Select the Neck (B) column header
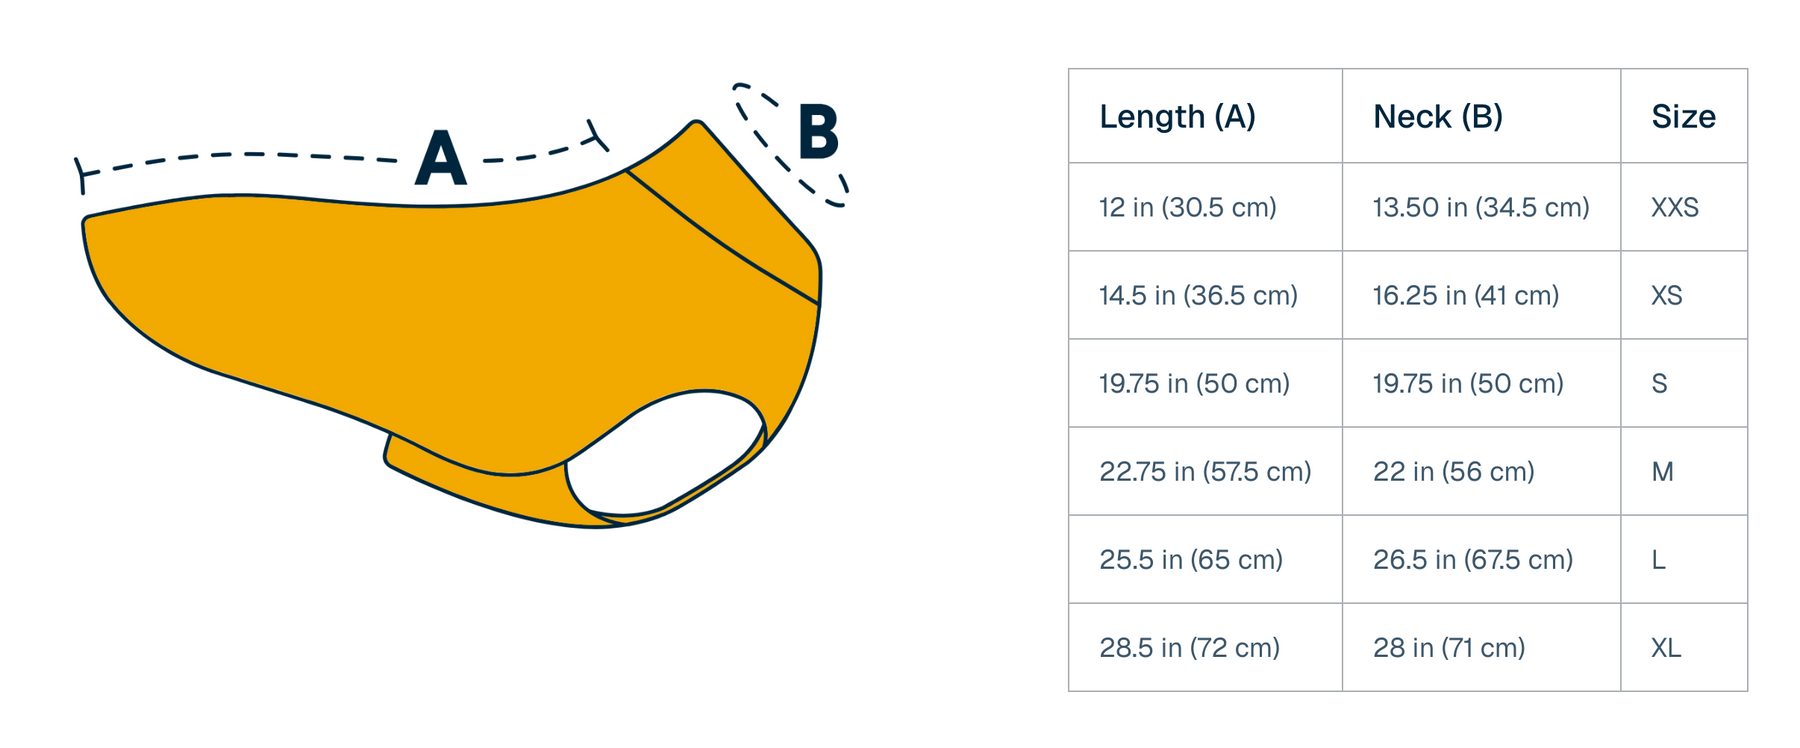Viewport: 1800px width, 748px height. pyautogui.click(x=1437, y=117)
